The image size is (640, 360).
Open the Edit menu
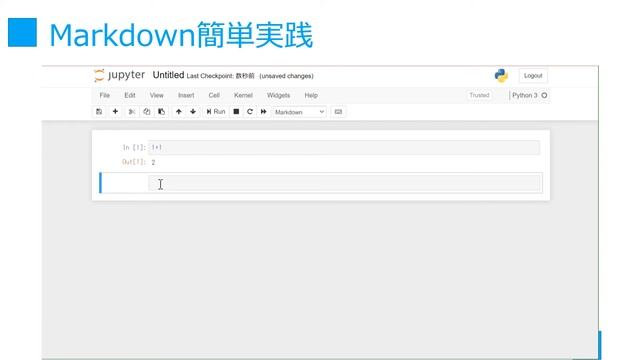(x=130, y=95)
